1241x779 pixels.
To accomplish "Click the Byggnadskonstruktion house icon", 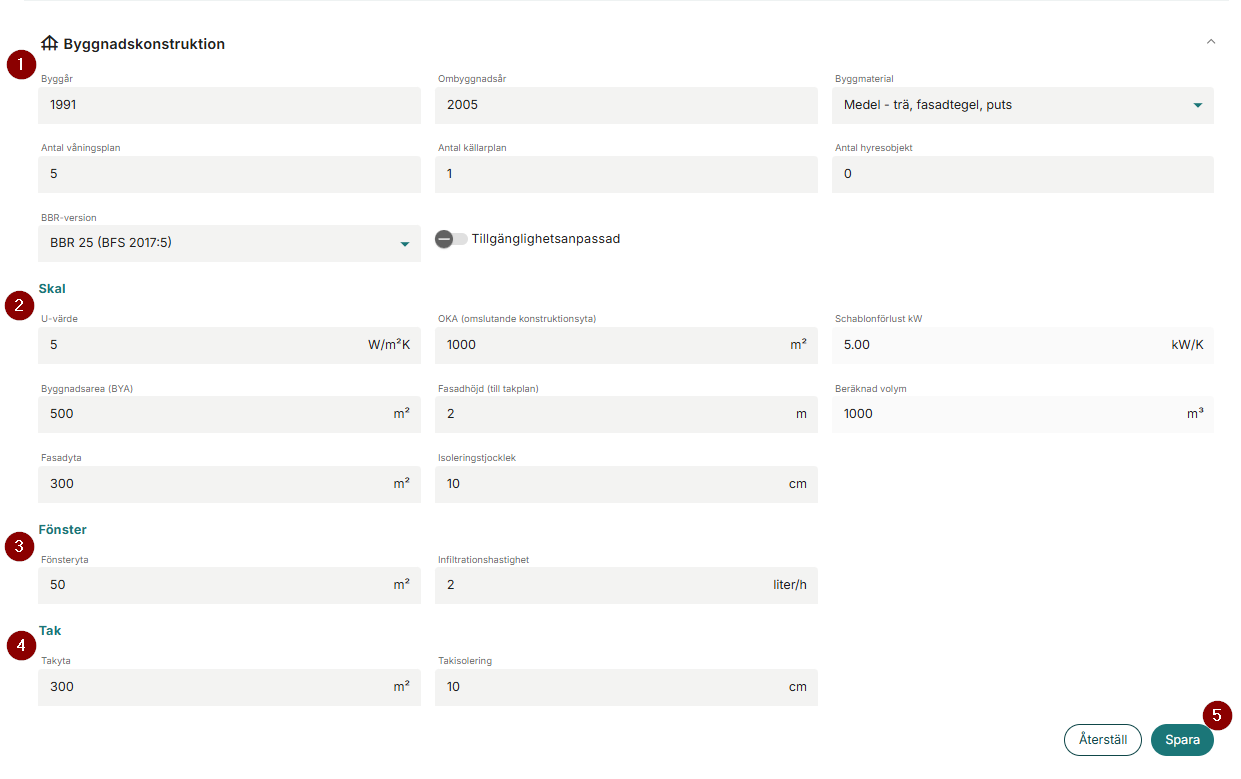I will point(50,43).
